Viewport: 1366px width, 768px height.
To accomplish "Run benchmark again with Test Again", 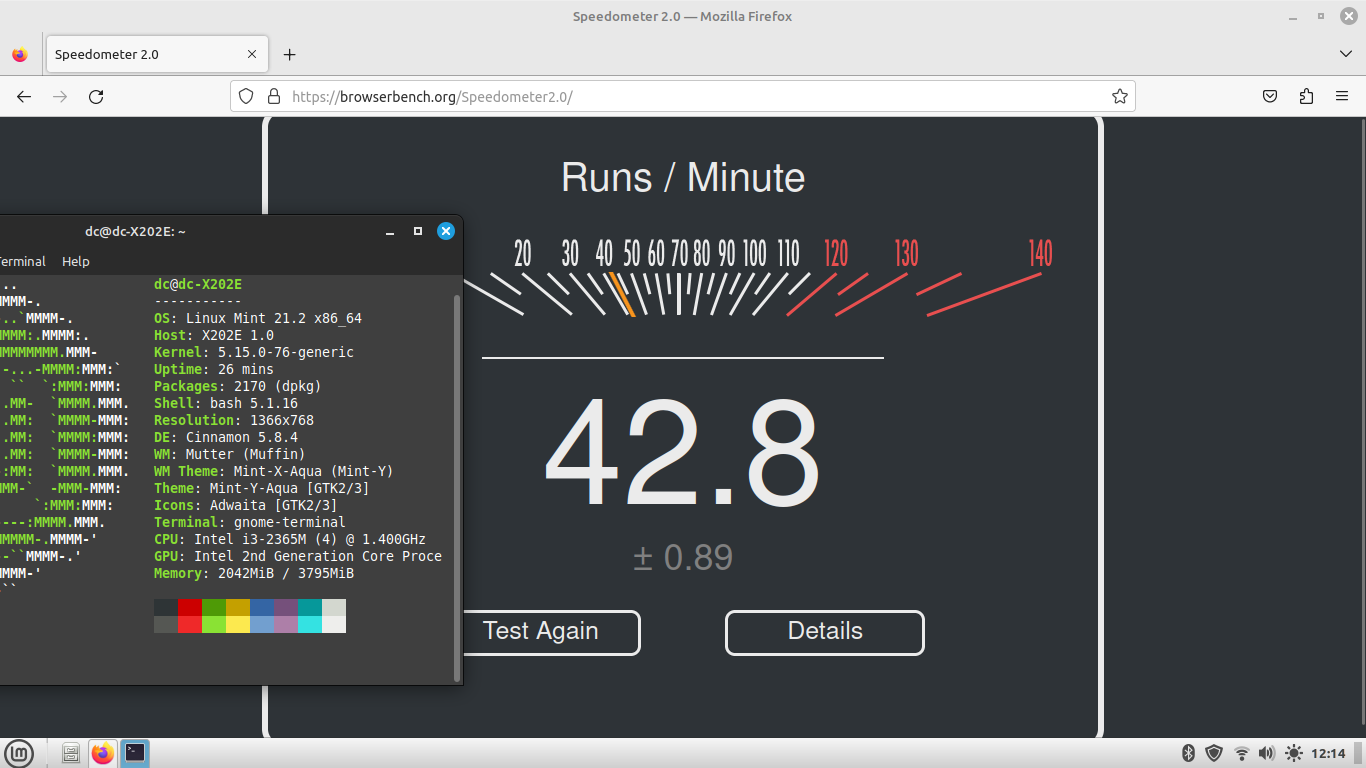I will [540, 632].
